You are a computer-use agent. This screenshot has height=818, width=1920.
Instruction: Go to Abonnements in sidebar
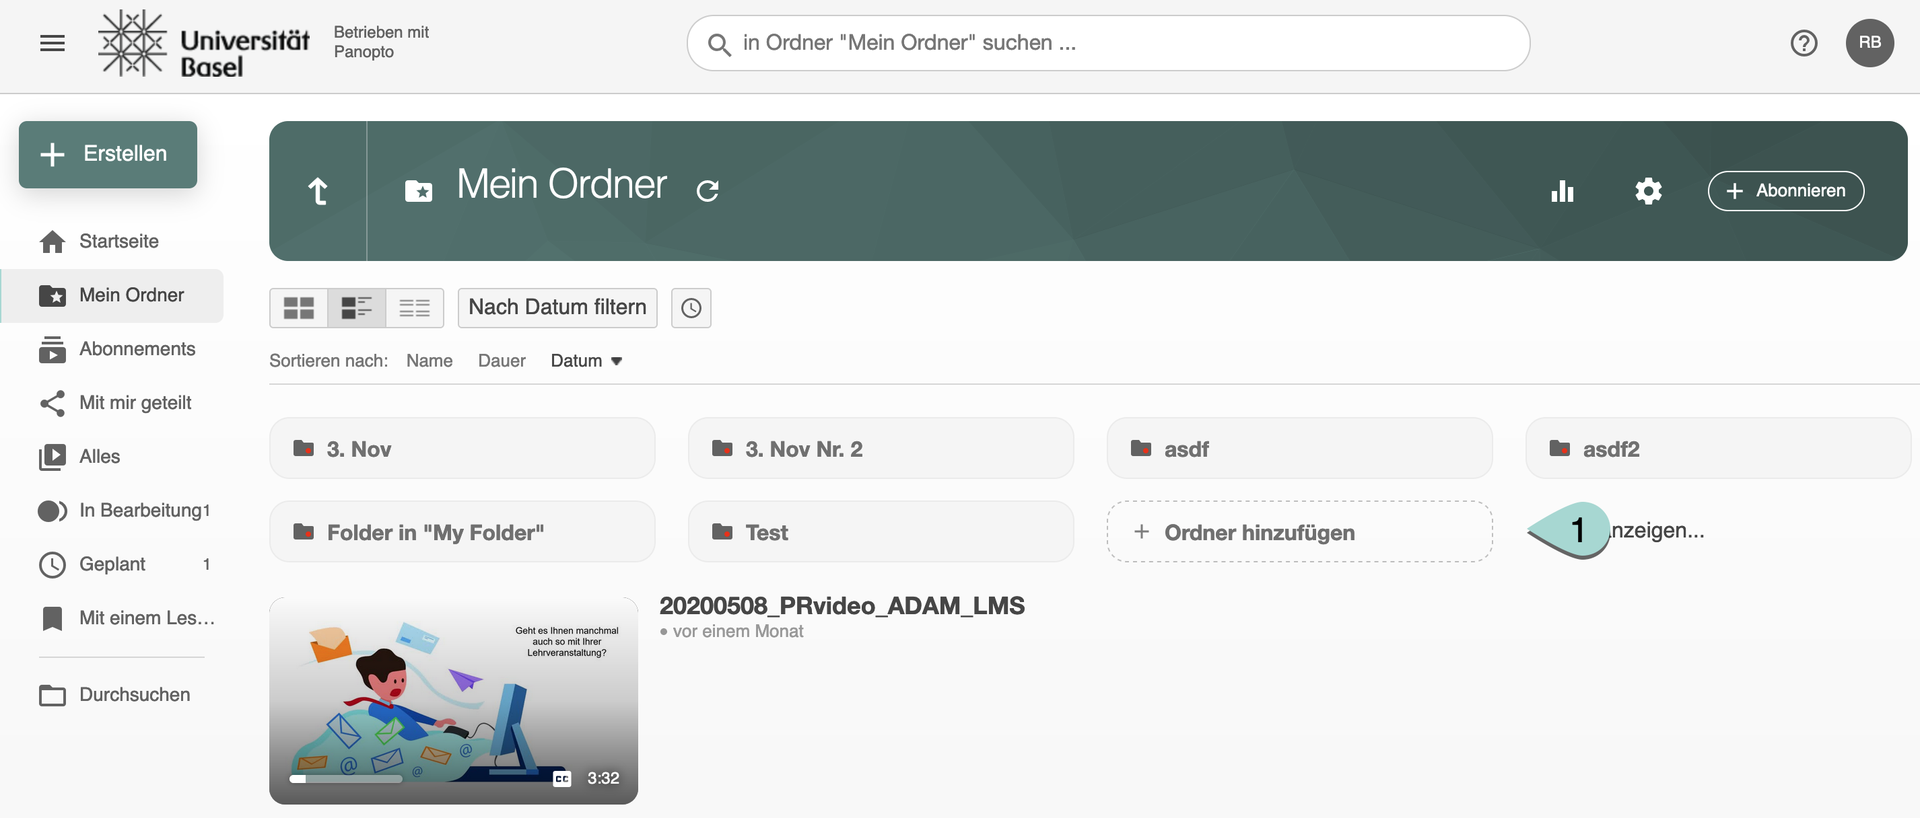(x=137, y=349)
